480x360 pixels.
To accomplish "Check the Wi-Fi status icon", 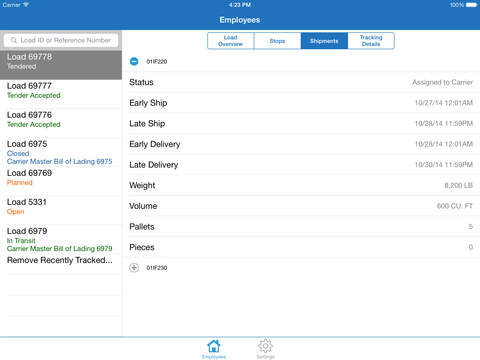I will (26, 5).
